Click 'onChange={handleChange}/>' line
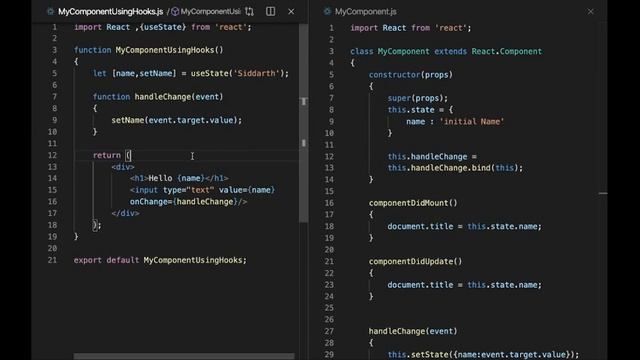 click(x=189, y=202)
